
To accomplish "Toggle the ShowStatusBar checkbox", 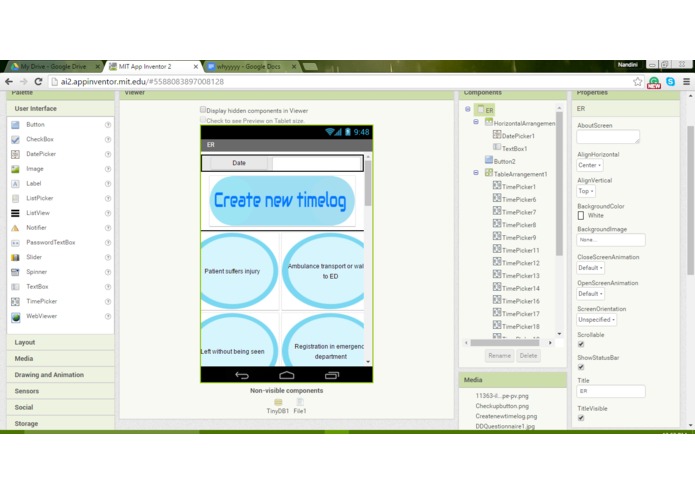I will click(x=581, y=367).
